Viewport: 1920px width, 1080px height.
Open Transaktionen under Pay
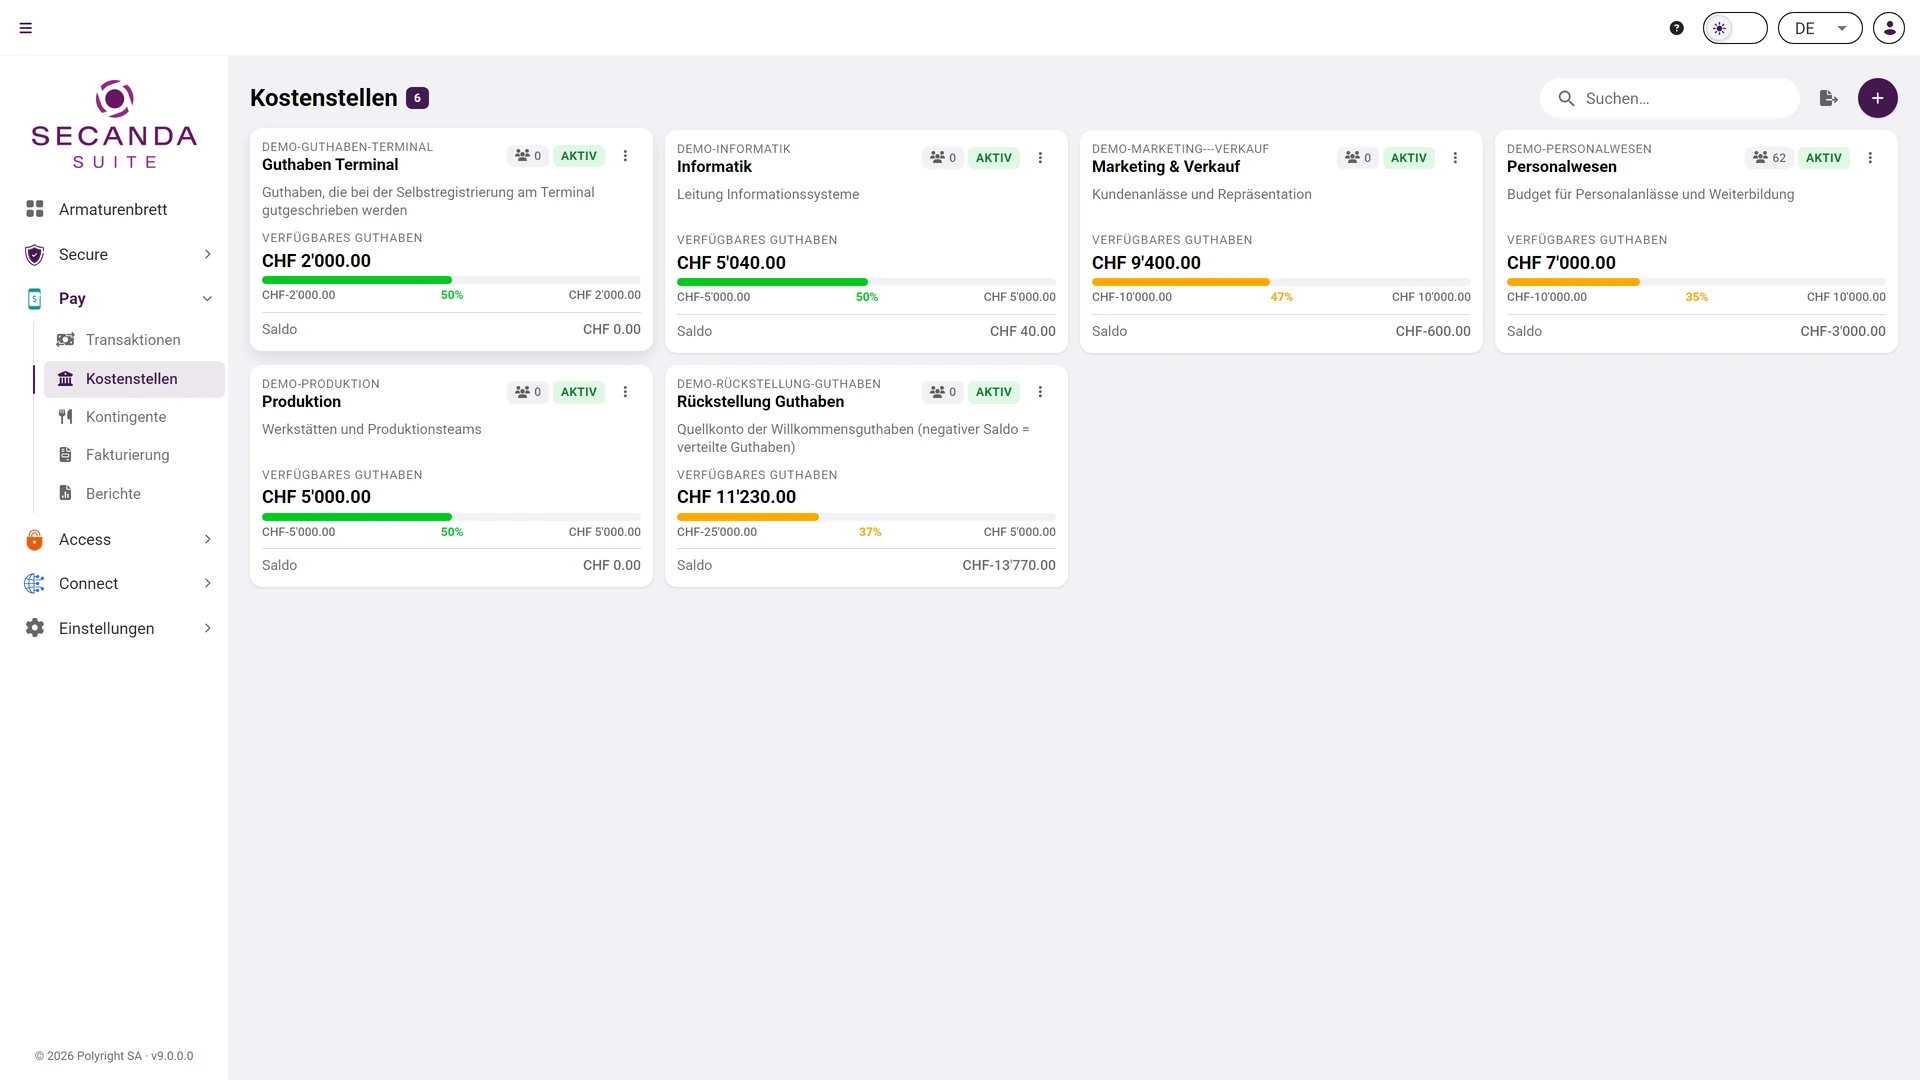pos(133,340)
